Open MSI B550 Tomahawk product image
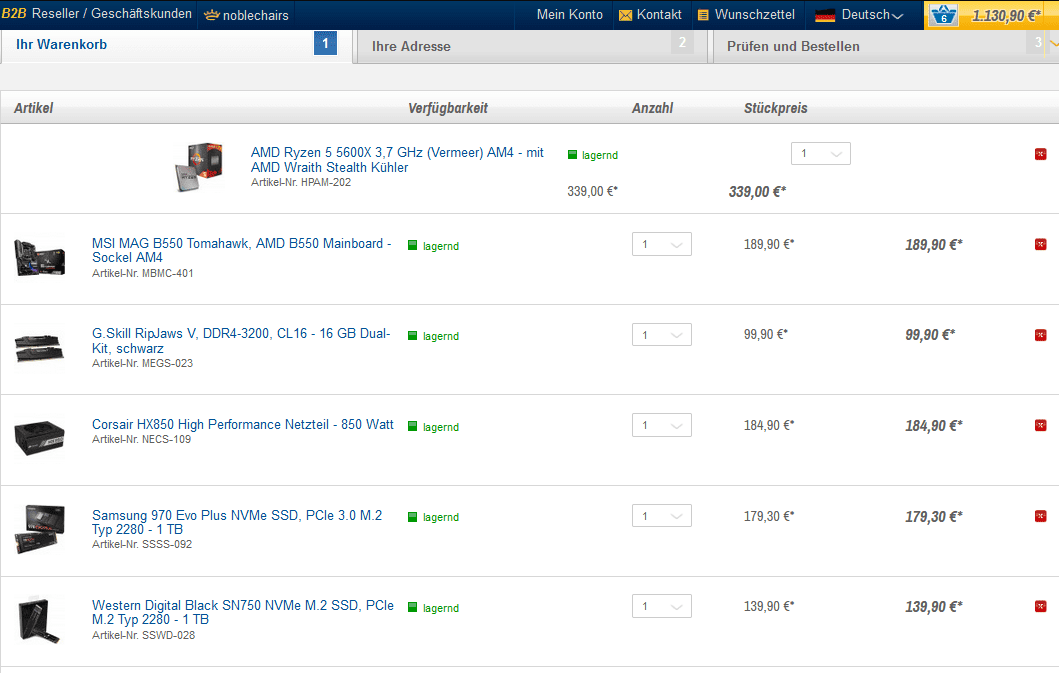The width and height of the screenshot is (1059, 673). tap(40, 258)
